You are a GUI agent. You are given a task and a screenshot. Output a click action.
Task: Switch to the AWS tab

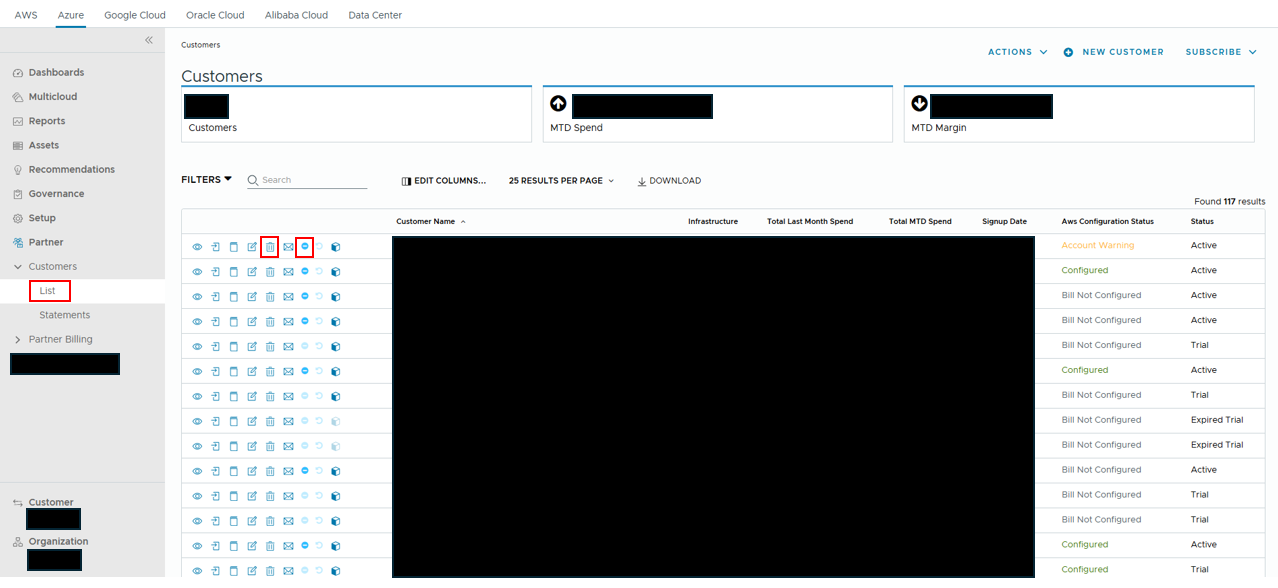pyautogui.click(x=26, y=15)
